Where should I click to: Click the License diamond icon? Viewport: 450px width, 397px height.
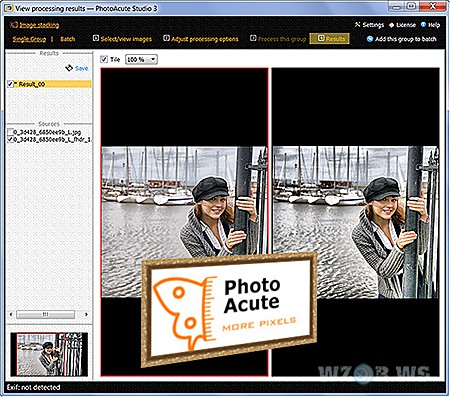click(392, 25)
